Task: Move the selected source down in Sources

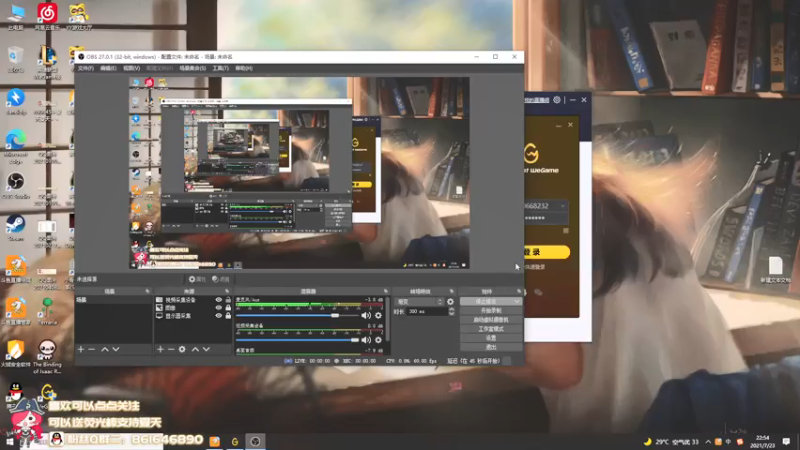Action: pyautogui.click(x=206, y=349)
